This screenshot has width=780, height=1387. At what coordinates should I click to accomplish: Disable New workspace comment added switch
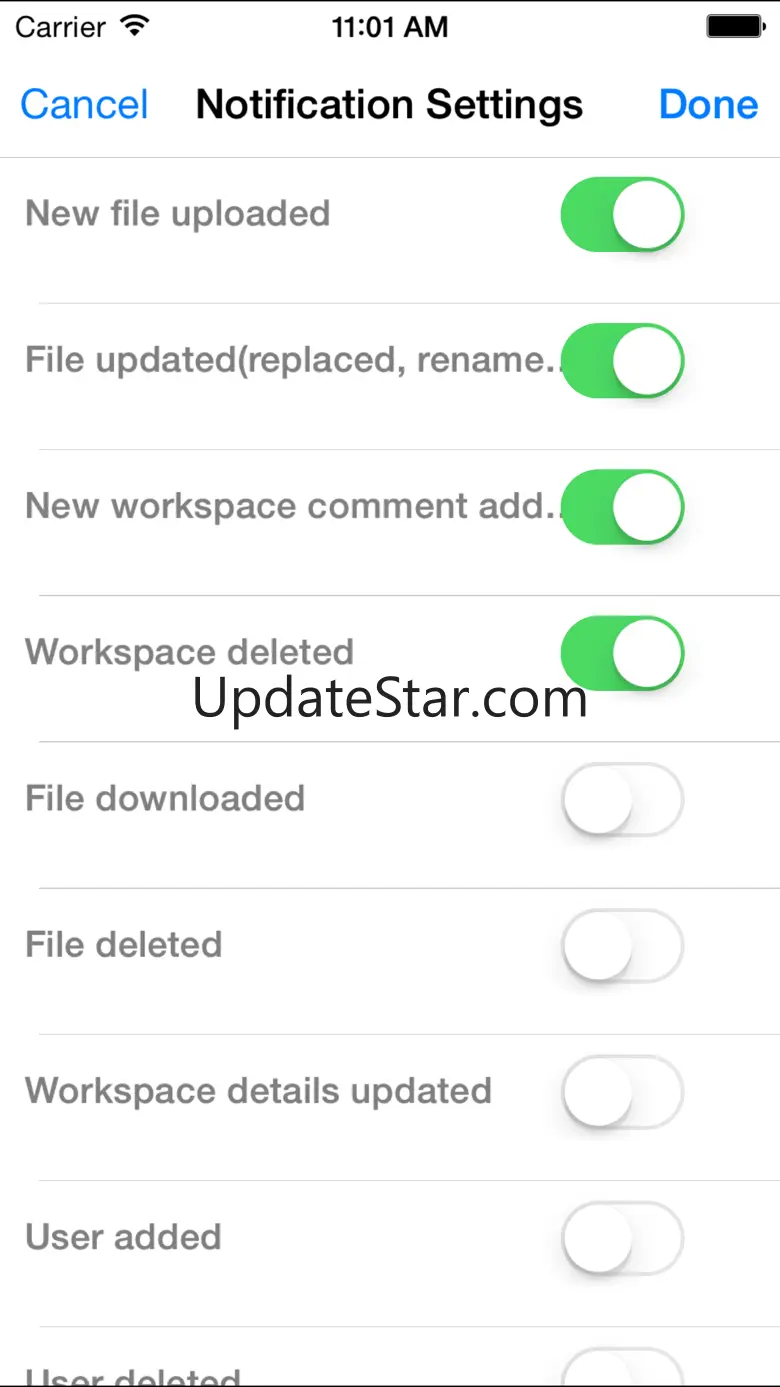[x=622, y=507]
